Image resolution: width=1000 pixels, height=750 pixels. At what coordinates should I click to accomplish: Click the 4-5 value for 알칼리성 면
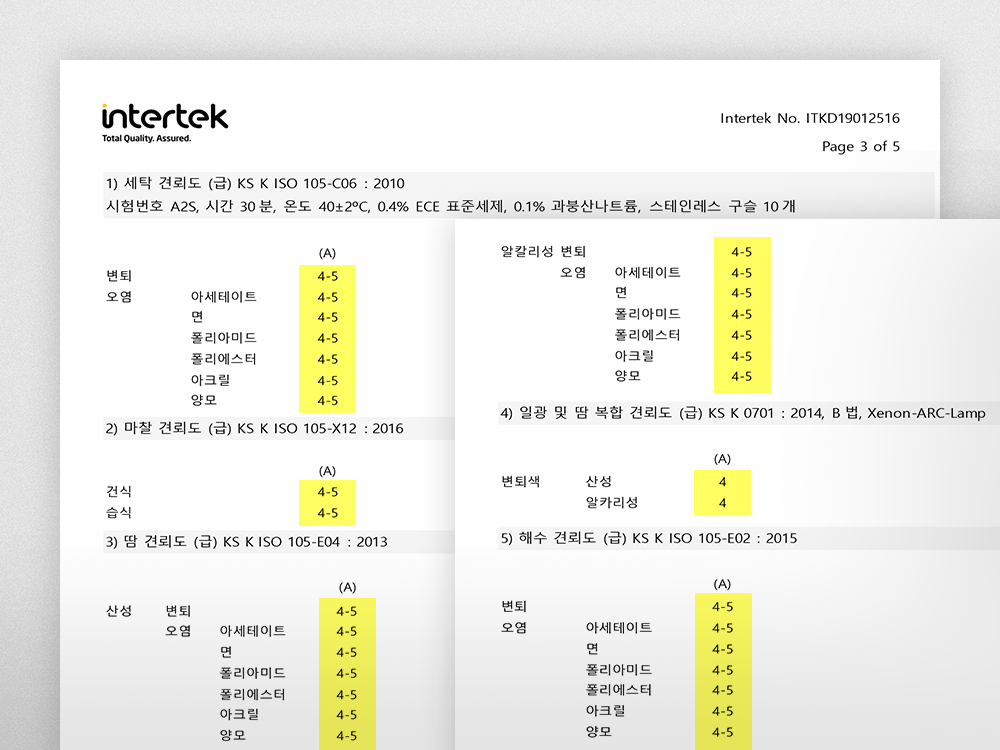(742, 293)
